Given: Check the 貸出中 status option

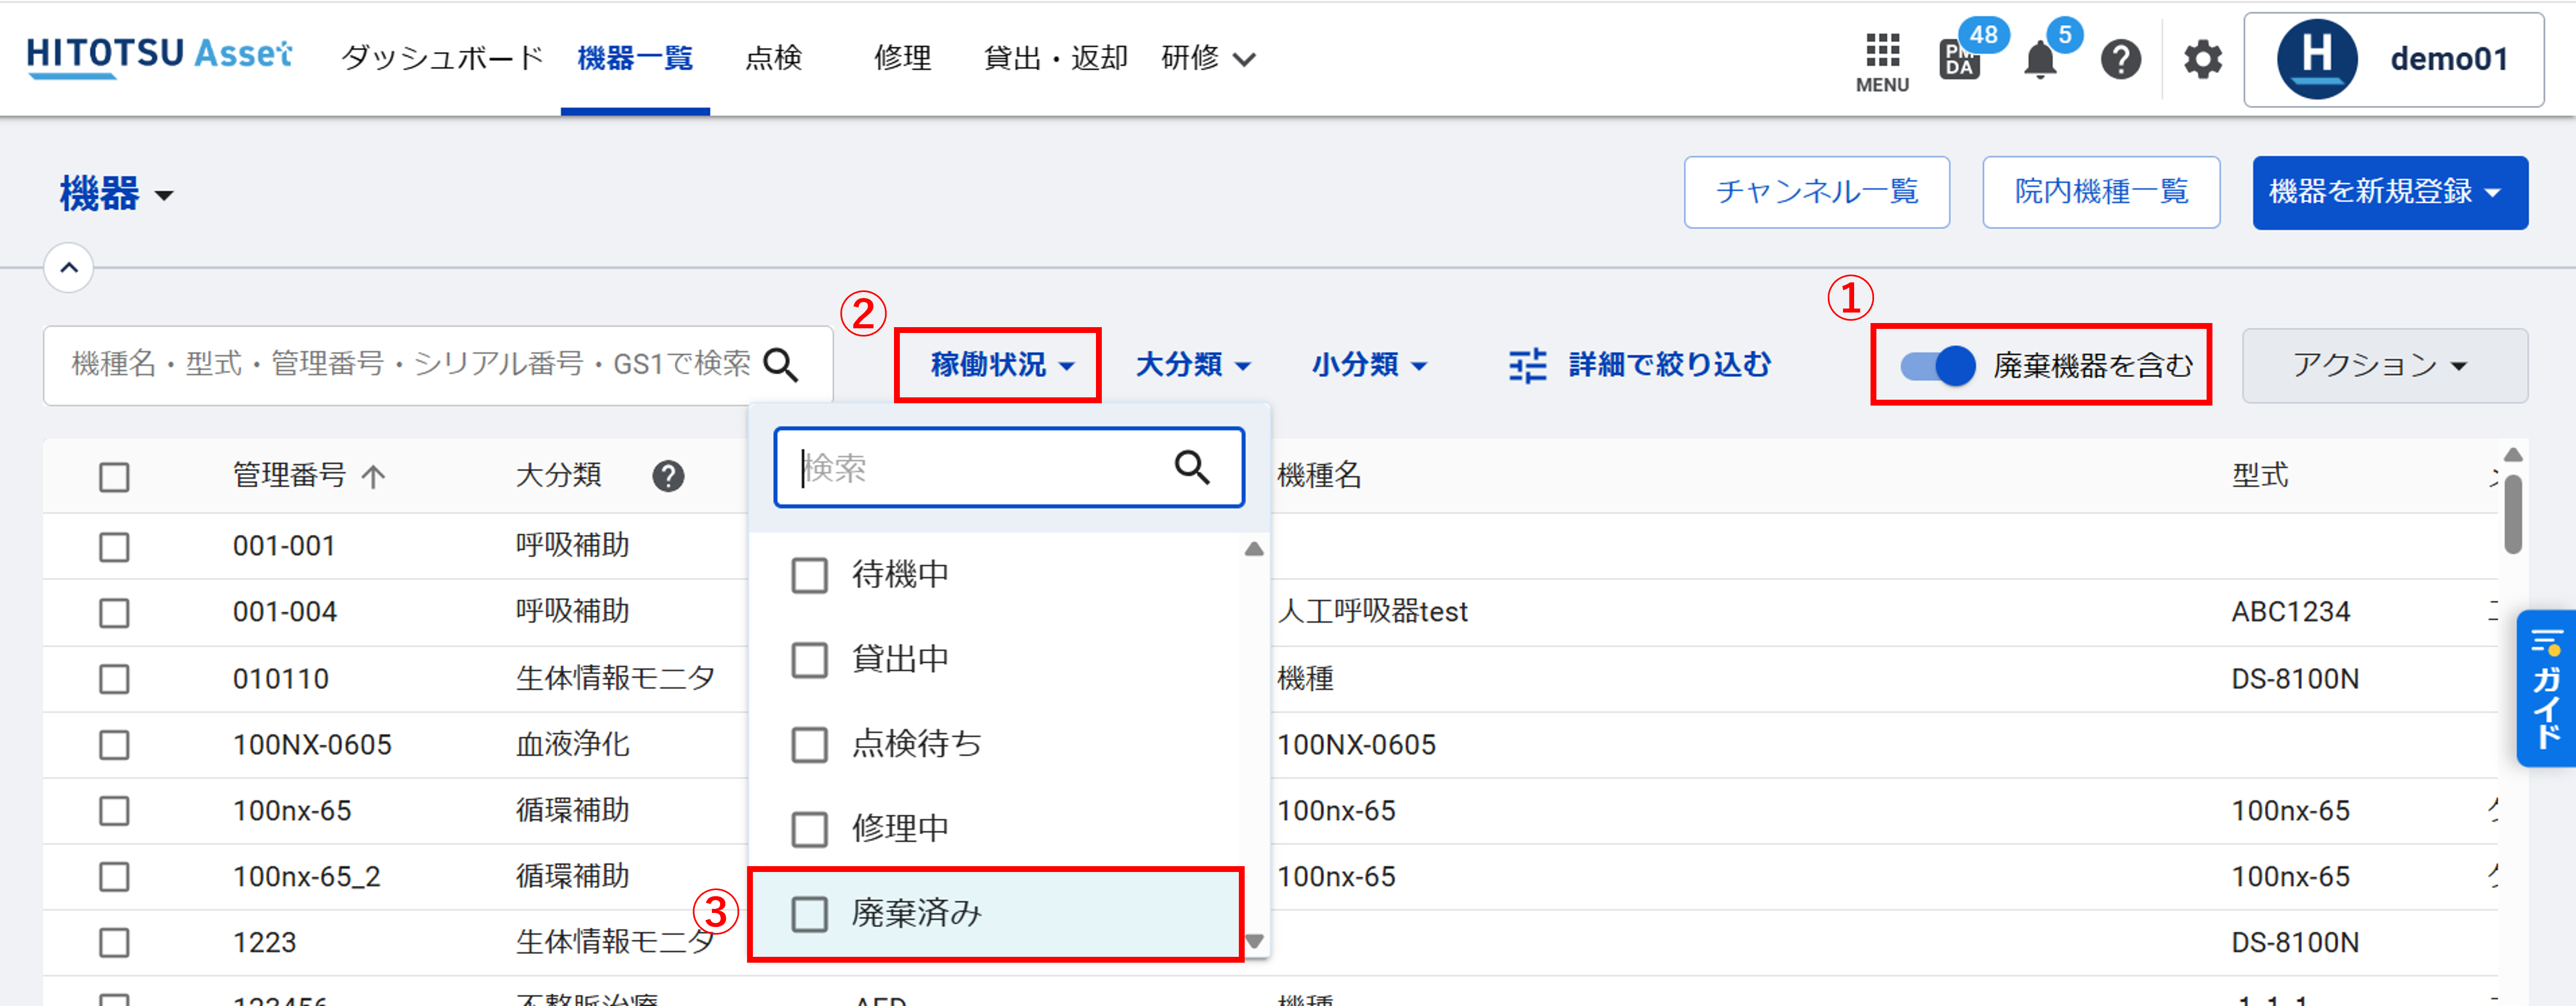Looking at the screenshot, I should (x=809, y=660).
